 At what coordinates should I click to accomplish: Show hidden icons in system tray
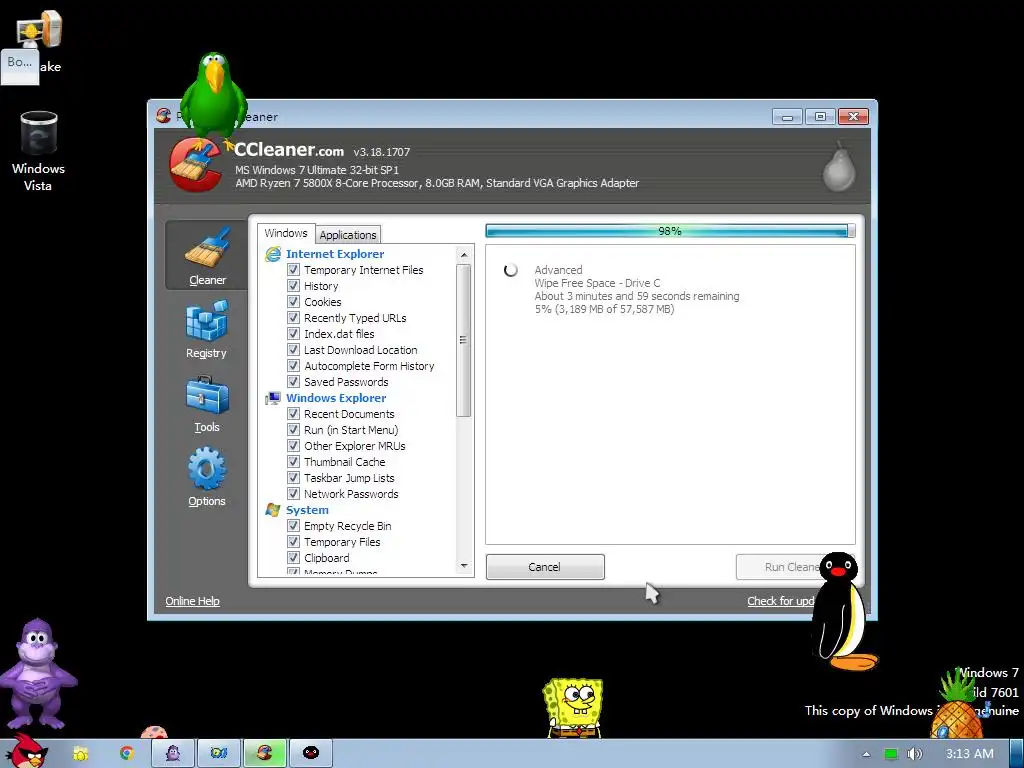867,754
